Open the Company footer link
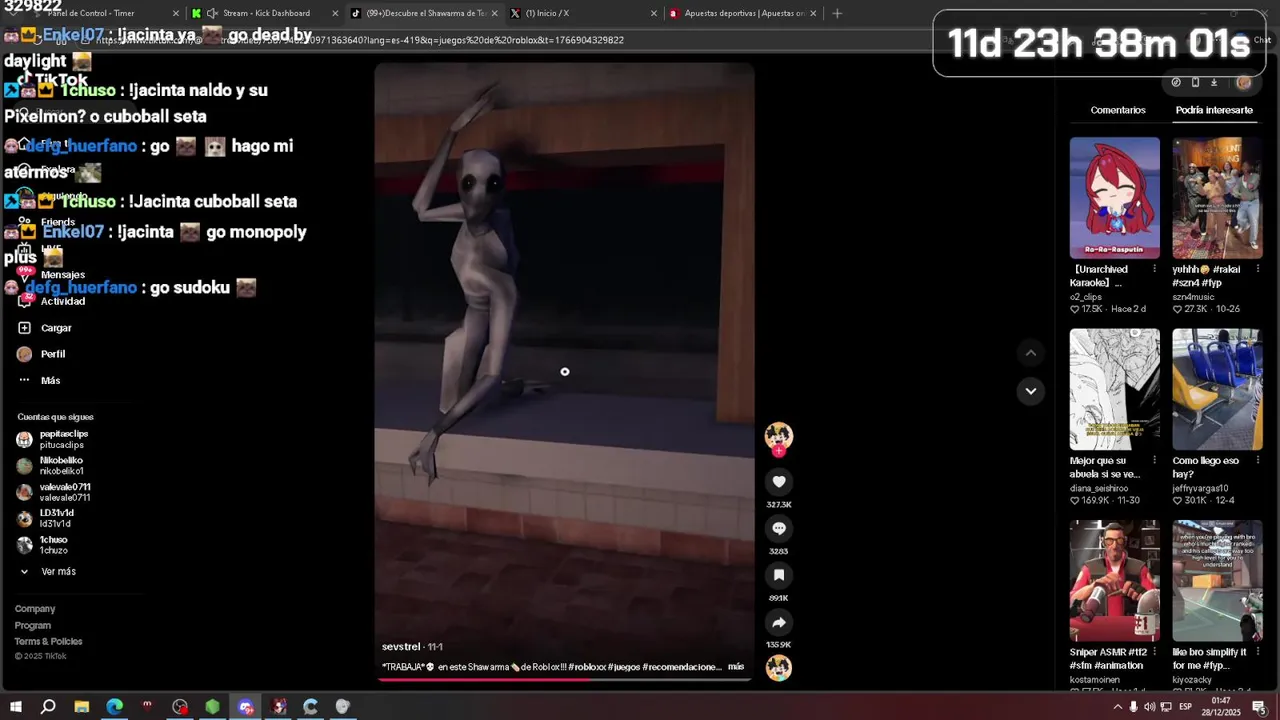This screenshot has width=1280, height=720. click(x=35, y=609)
